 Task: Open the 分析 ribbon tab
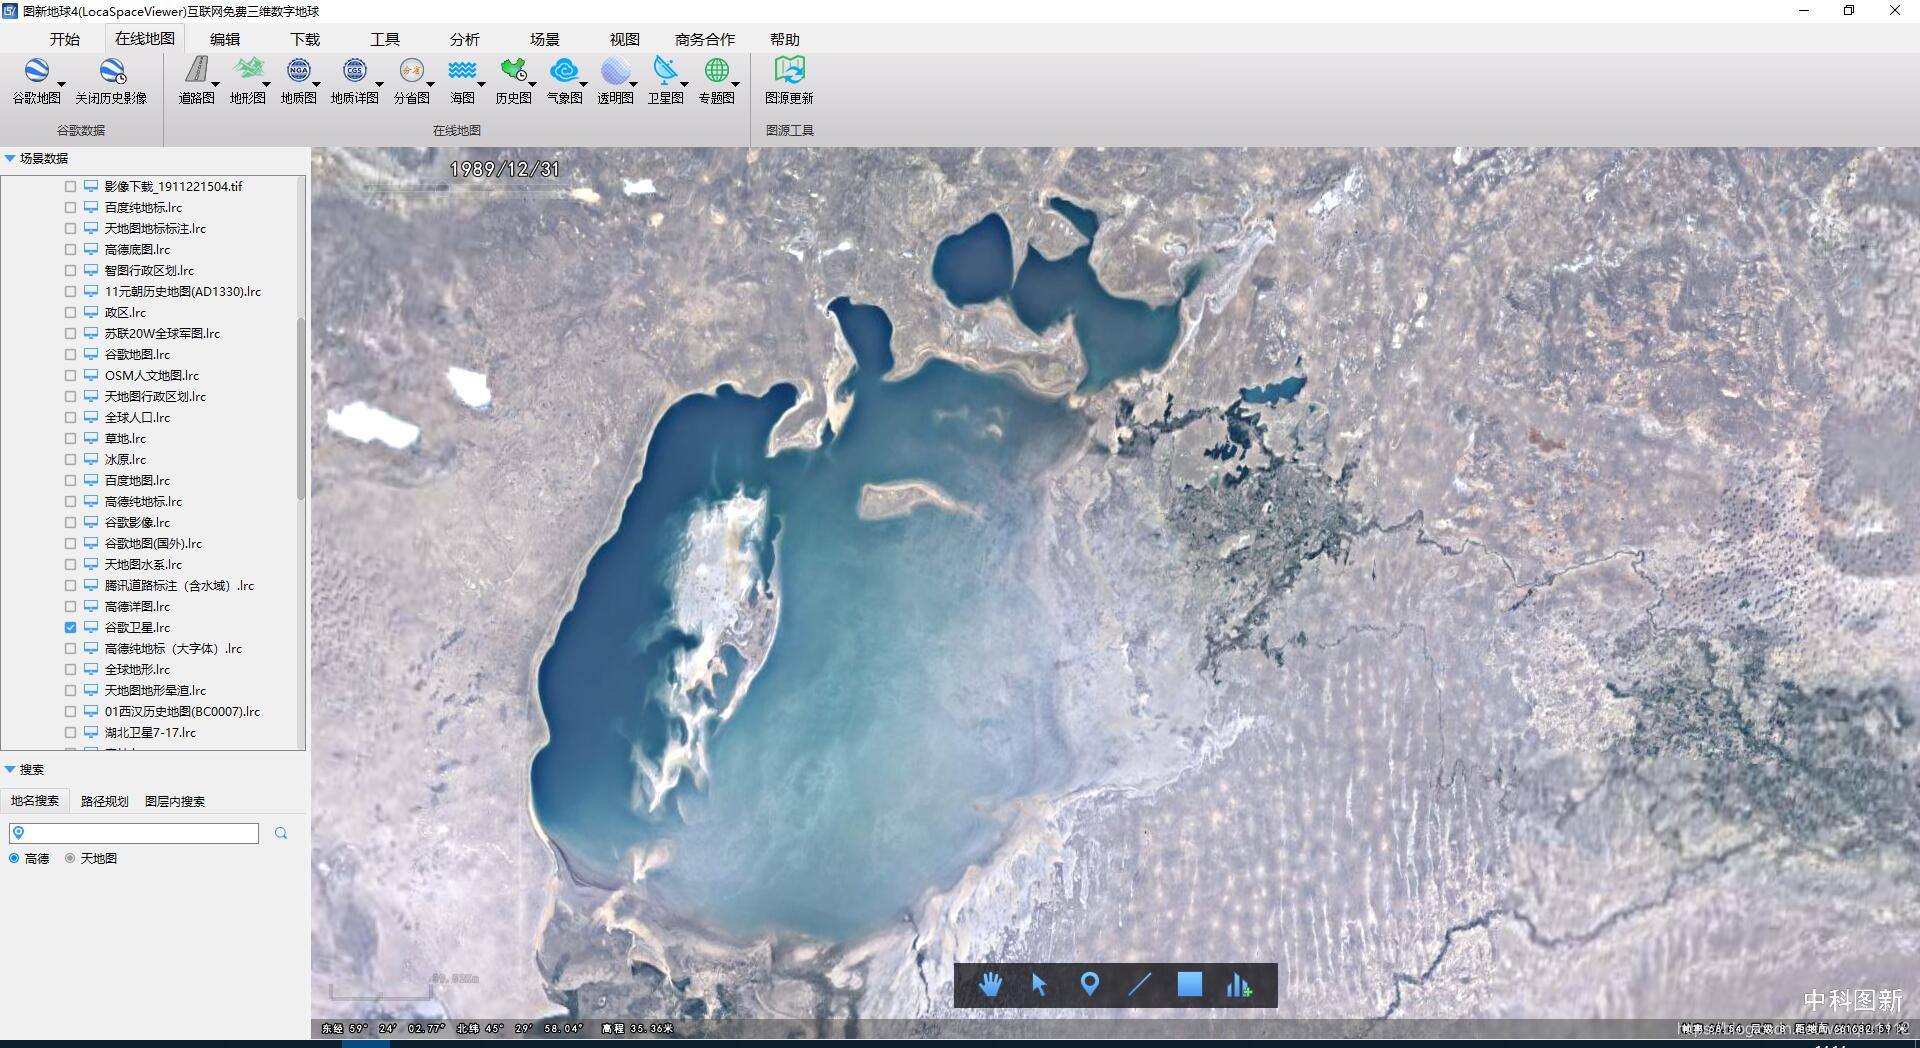(x=465, y=39)
